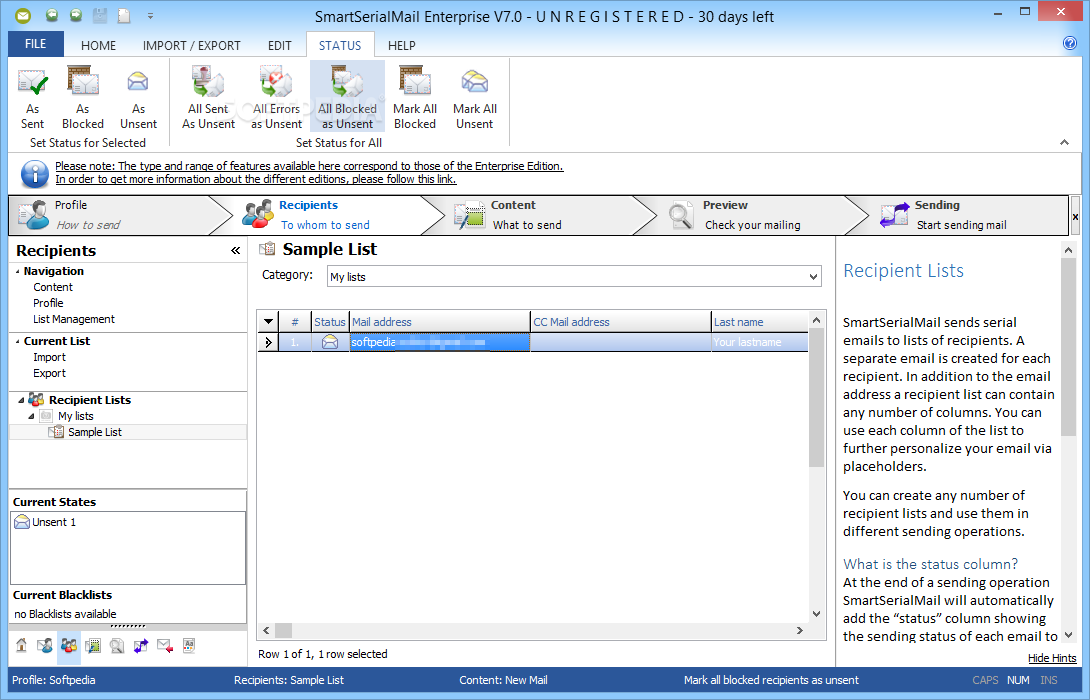Click the SmartSerialMail envelope app icon
The width and height of the screenshot is (1090, 700).
click(24, 15)
